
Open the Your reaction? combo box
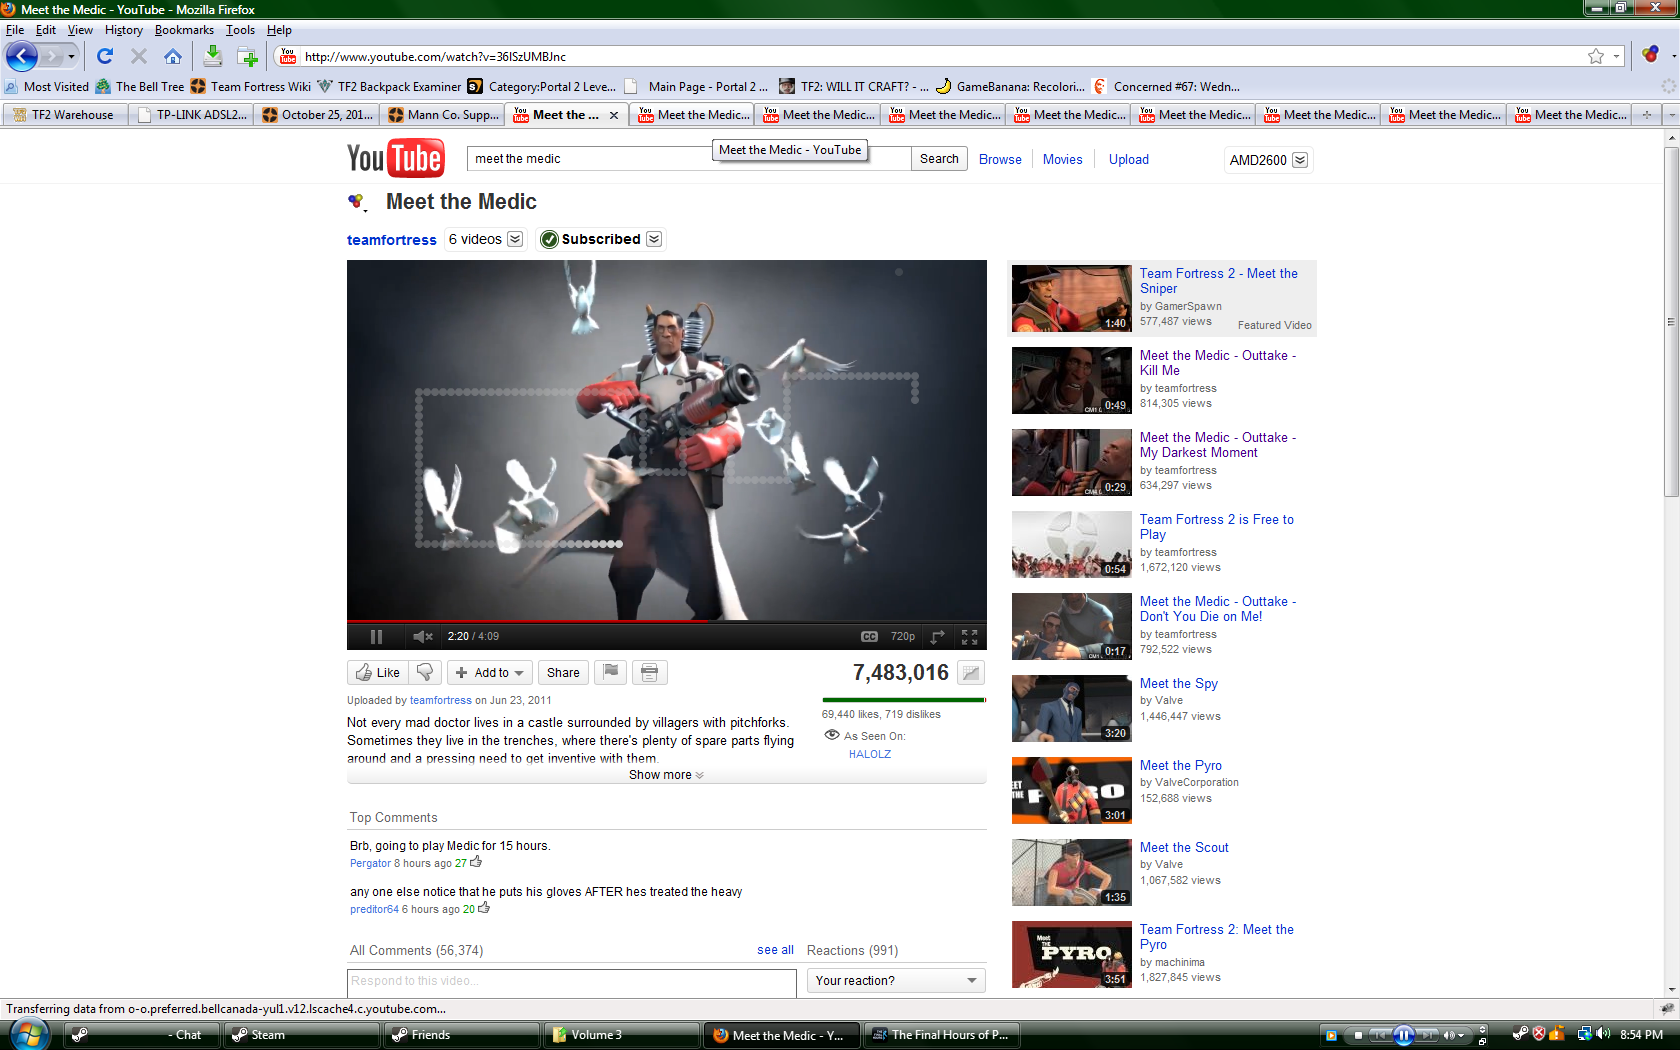(x=896, y=980)
